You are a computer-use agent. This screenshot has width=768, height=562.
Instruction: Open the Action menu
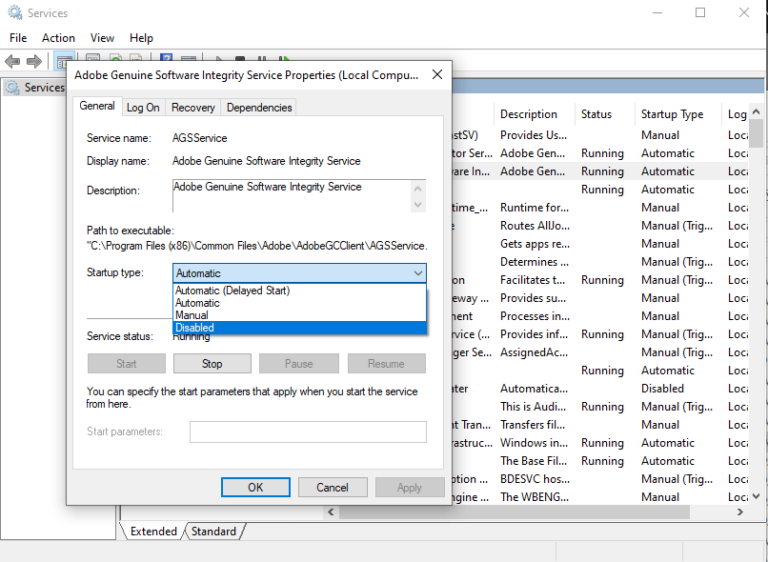pyautogui.click(x=58, y=38)
